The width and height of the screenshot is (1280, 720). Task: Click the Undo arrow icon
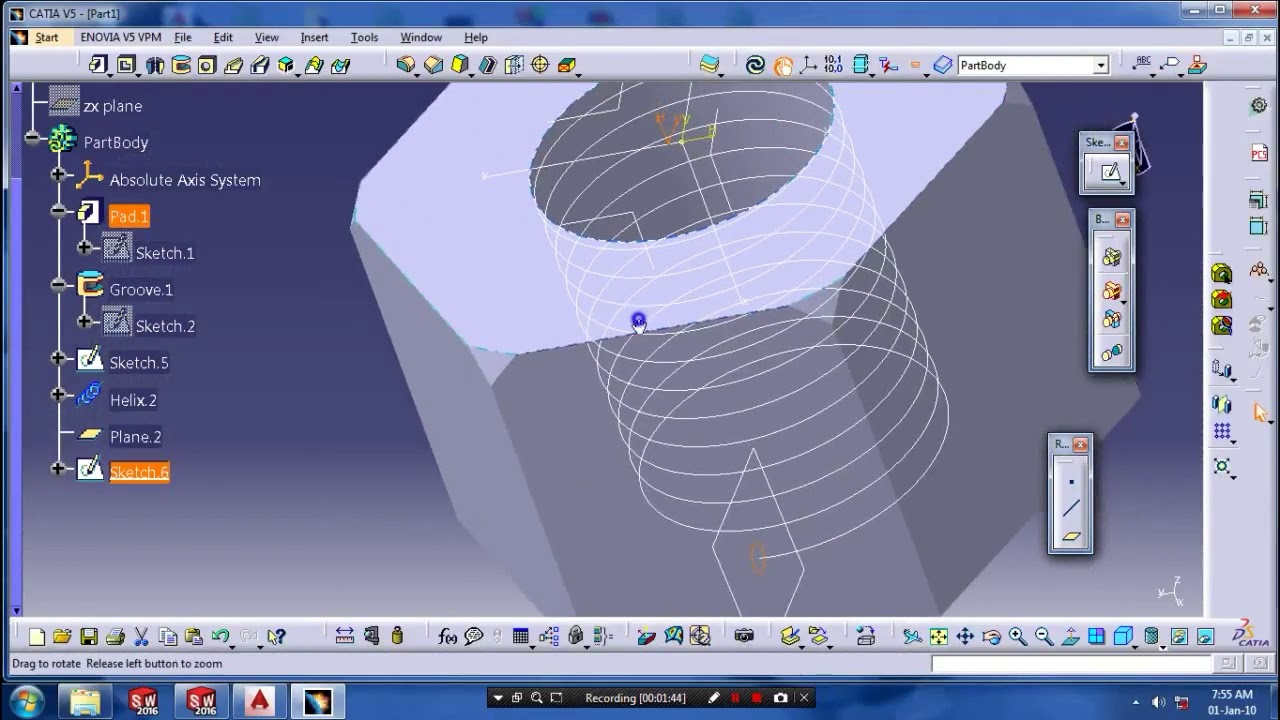pos(220,636)
